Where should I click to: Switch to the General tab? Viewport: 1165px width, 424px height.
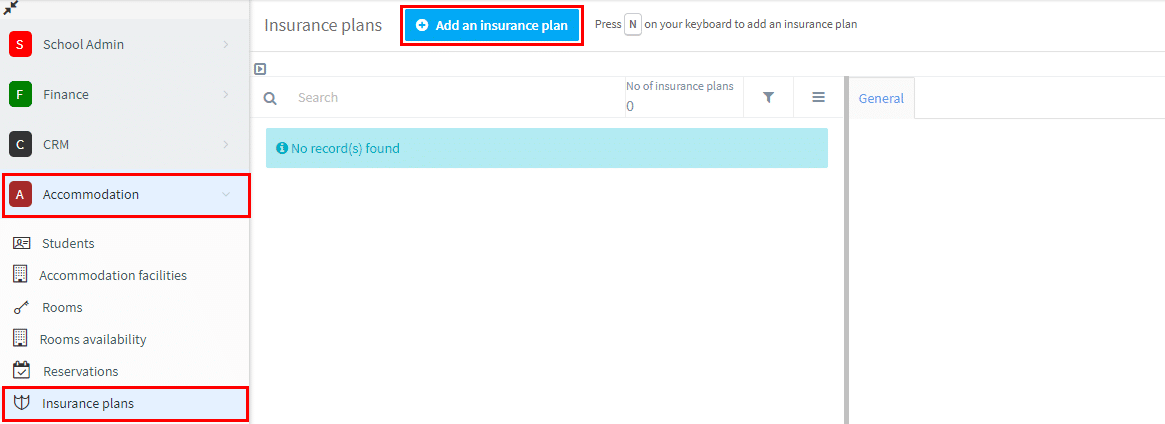click(x=881, y=98)
